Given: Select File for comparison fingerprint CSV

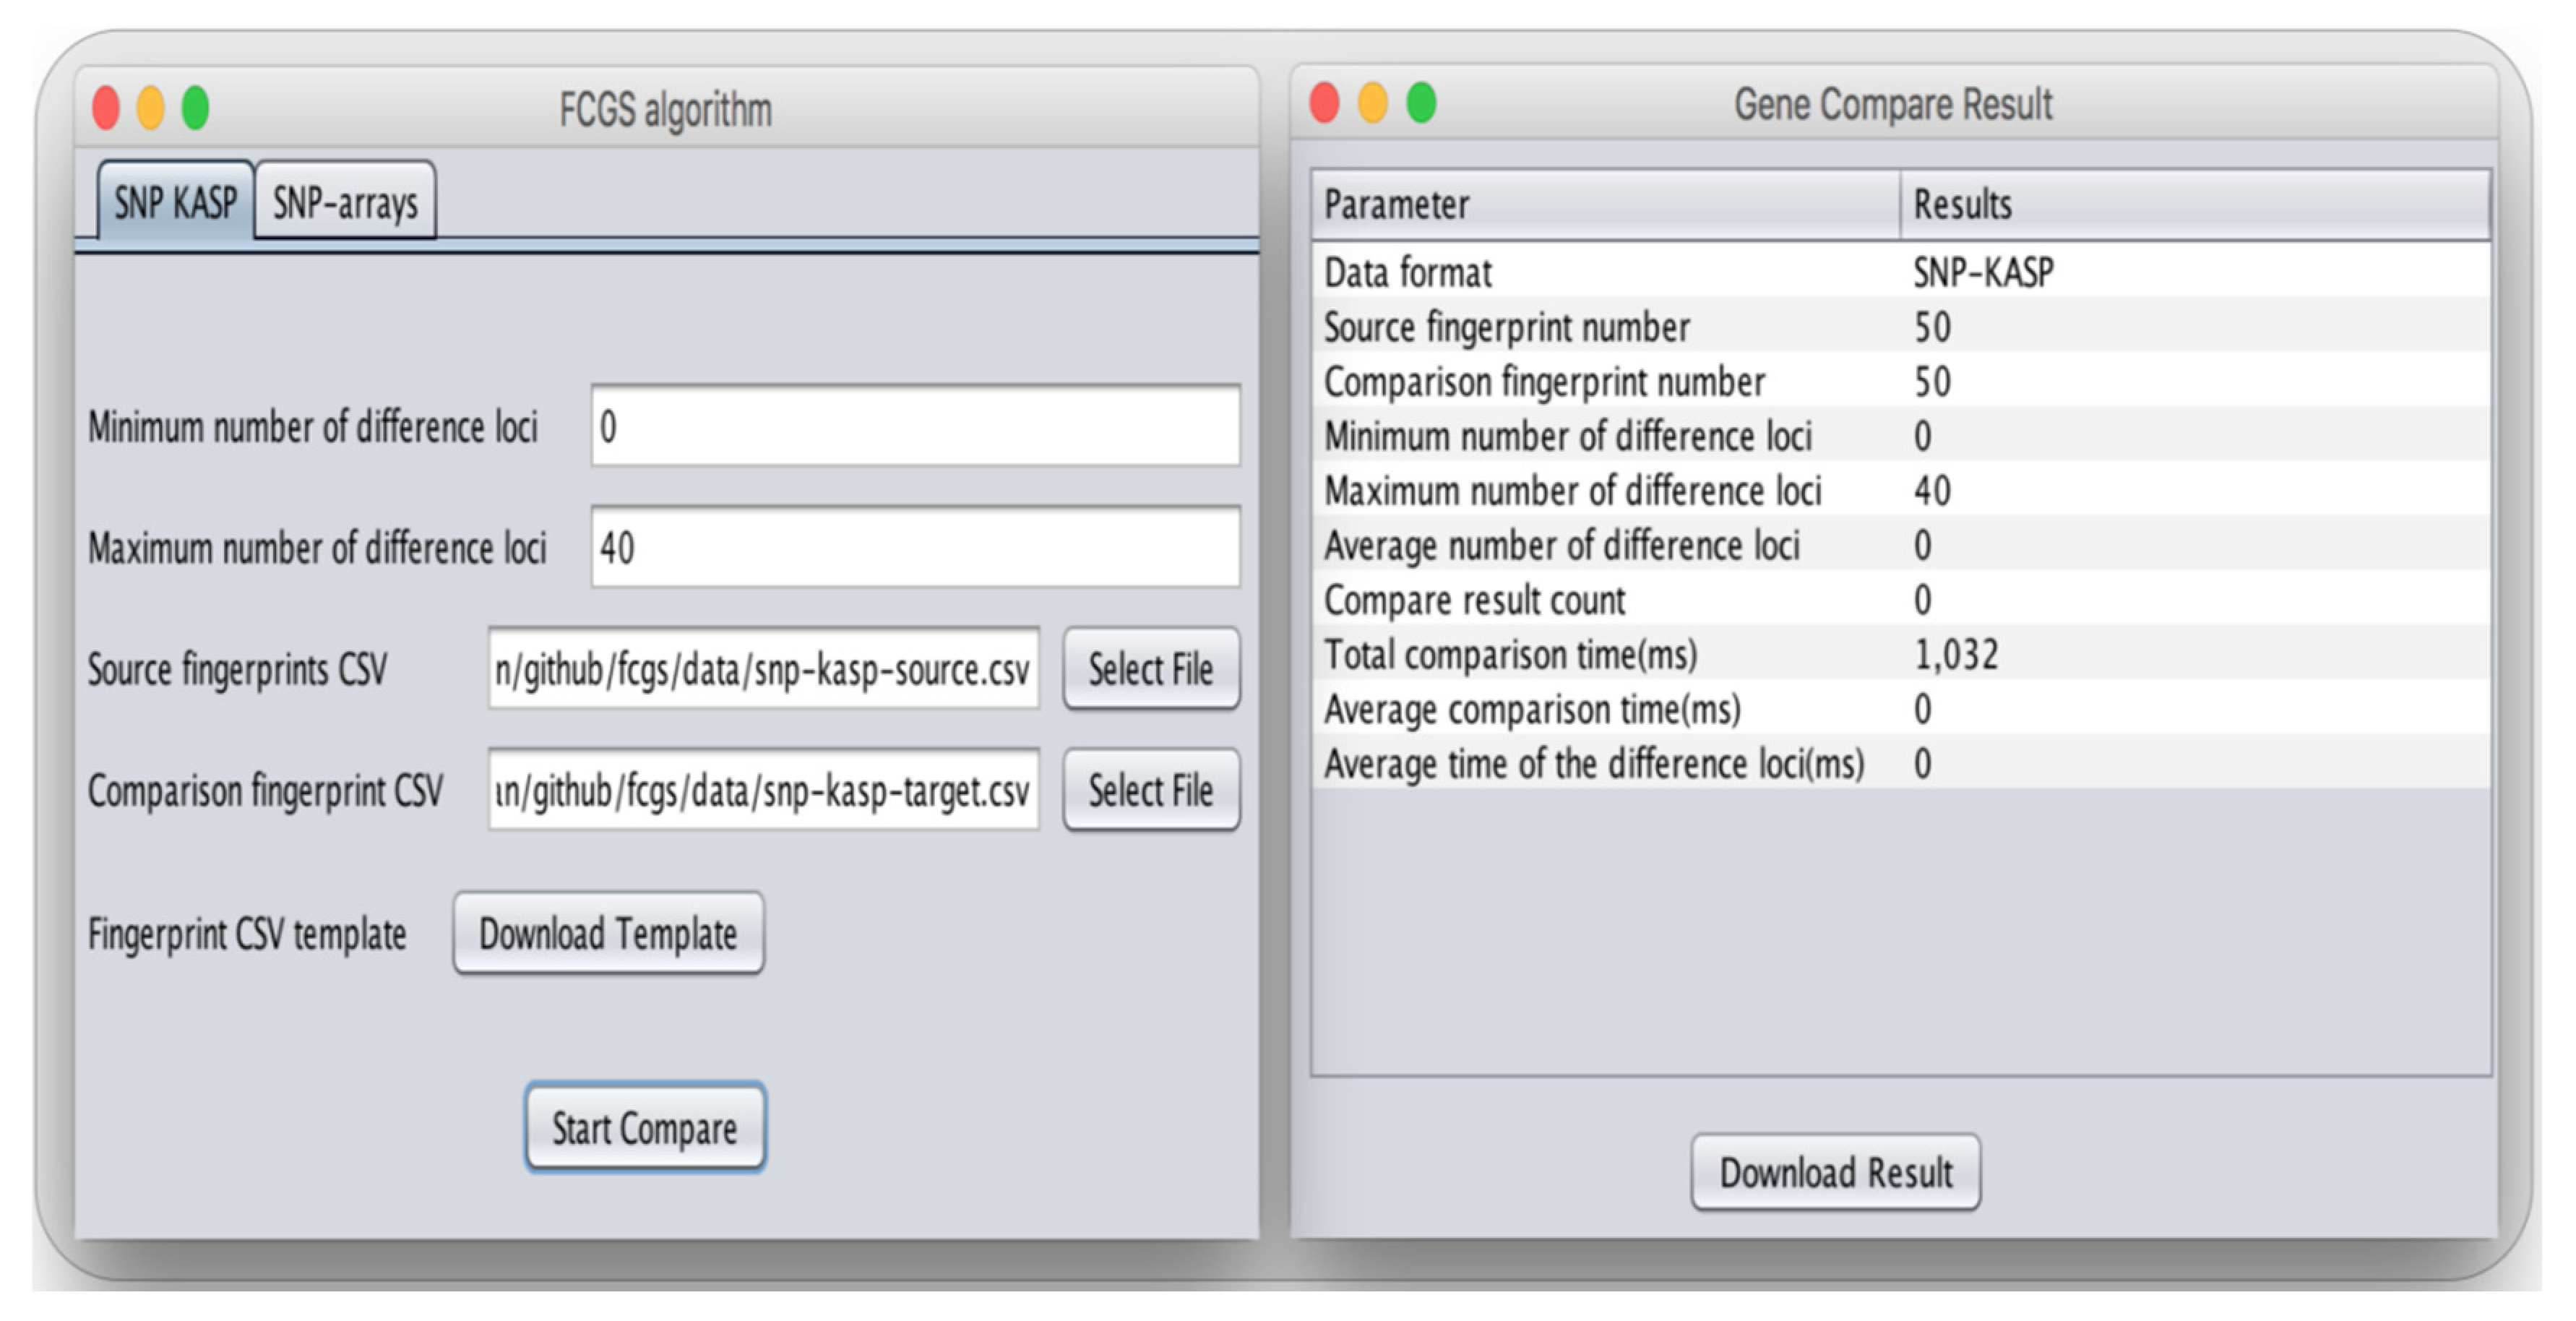Looking at the screenshot, I should (1150, 791).
